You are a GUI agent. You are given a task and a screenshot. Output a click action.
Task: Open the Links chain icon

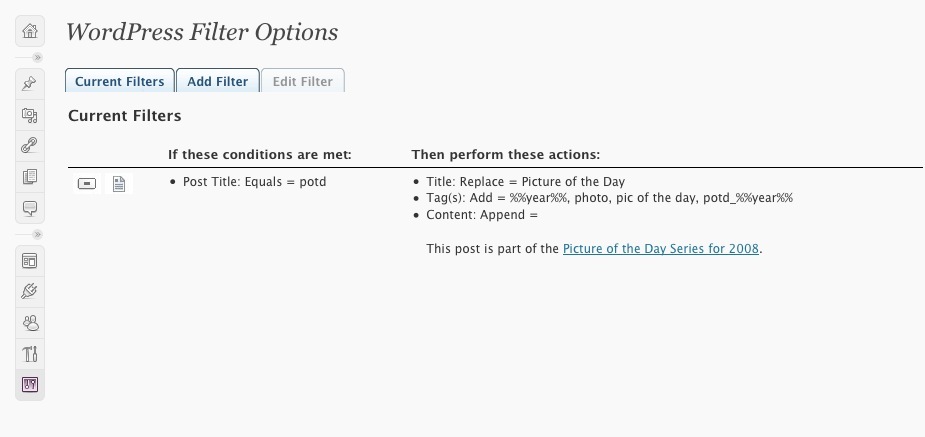29,145
